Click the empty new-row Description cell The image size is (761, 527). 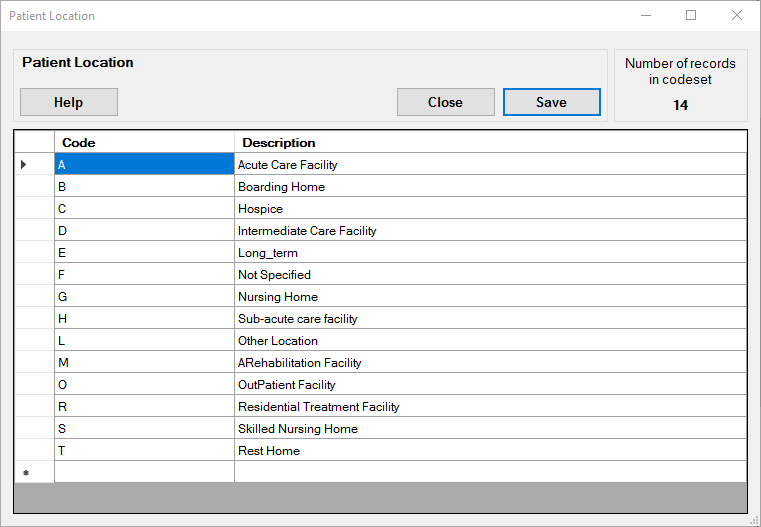490,472
